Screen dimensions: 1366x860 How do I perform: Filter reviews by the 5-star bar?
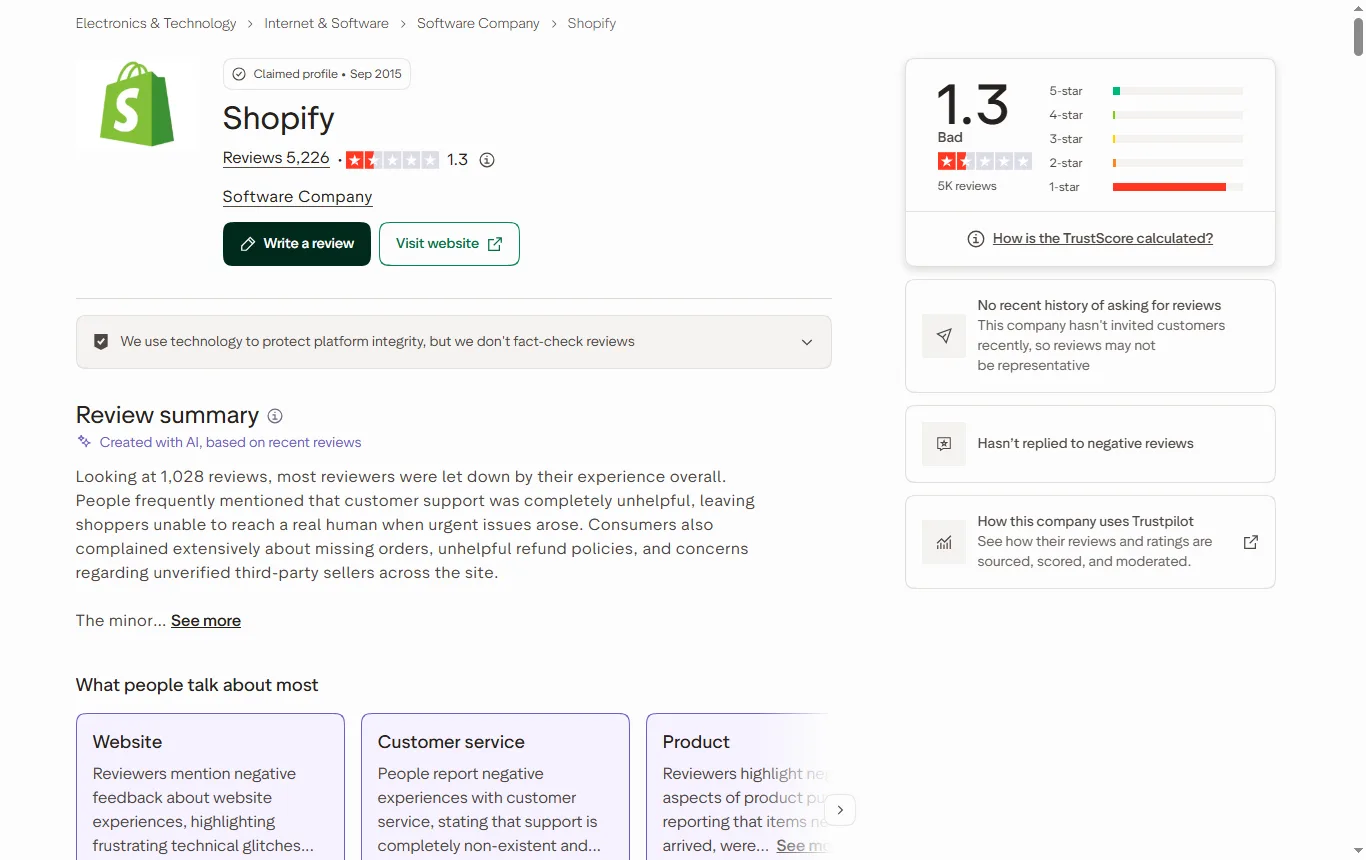click(x=1146, y=91)
